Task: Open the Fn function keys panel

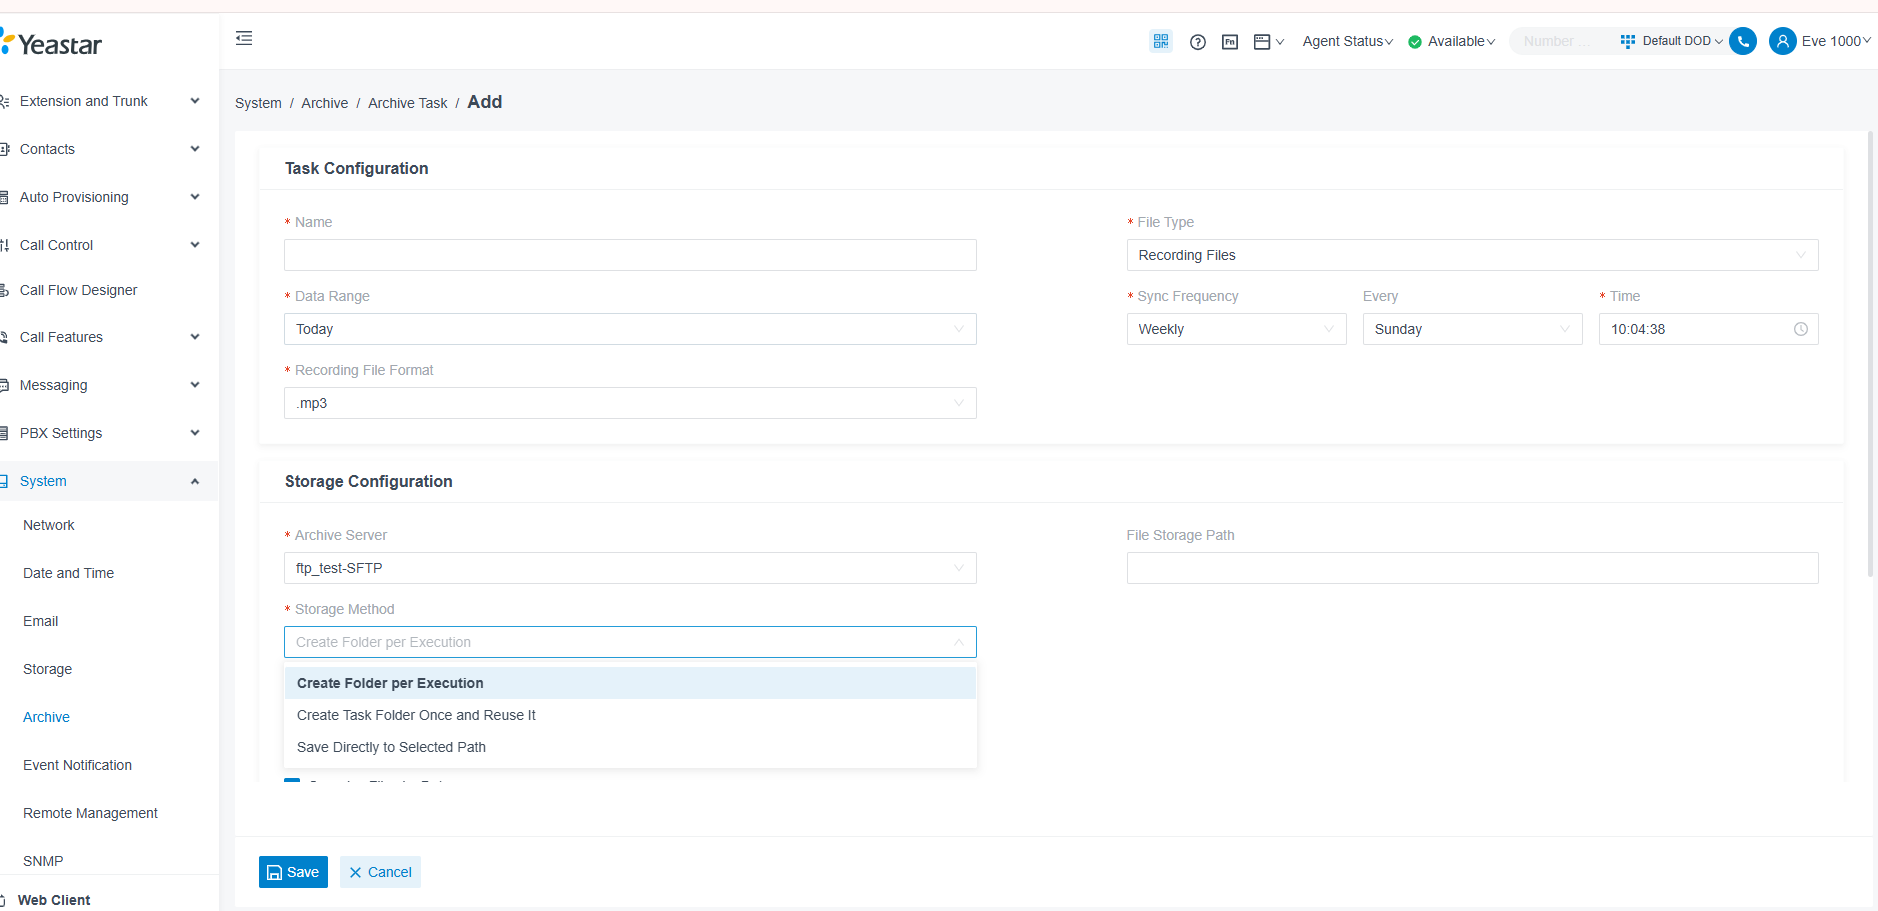Action: pyautogui.click(x=1229, y=41)
